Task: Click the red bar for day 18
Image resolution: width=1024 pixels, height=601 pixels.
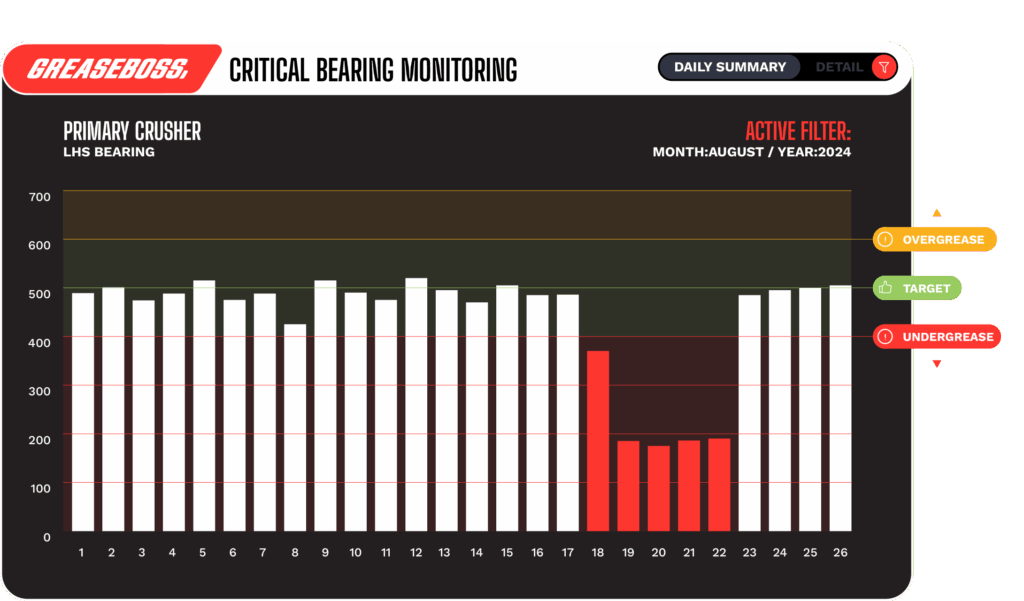Action: click(598, 440)
